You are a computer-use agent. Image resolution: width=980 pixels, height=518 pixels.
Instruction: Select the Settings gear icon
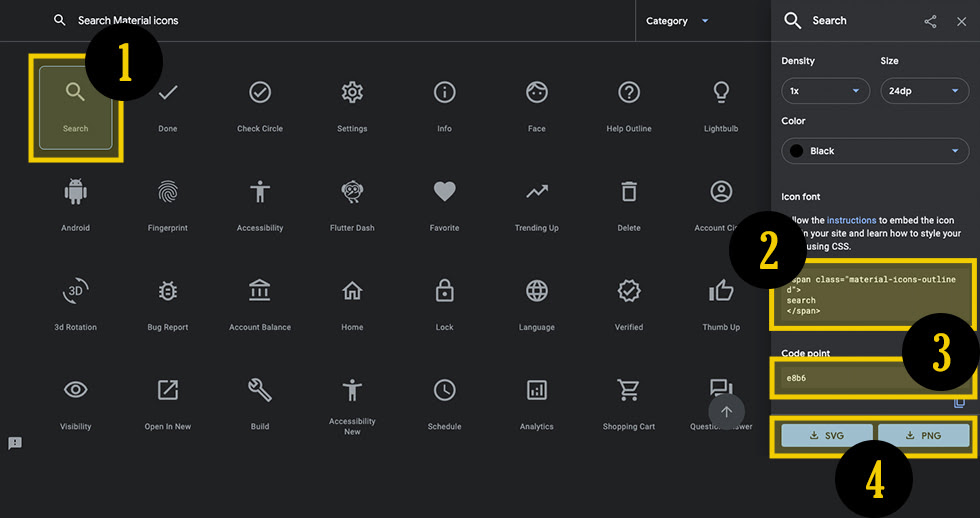click(x=352, y=92)
